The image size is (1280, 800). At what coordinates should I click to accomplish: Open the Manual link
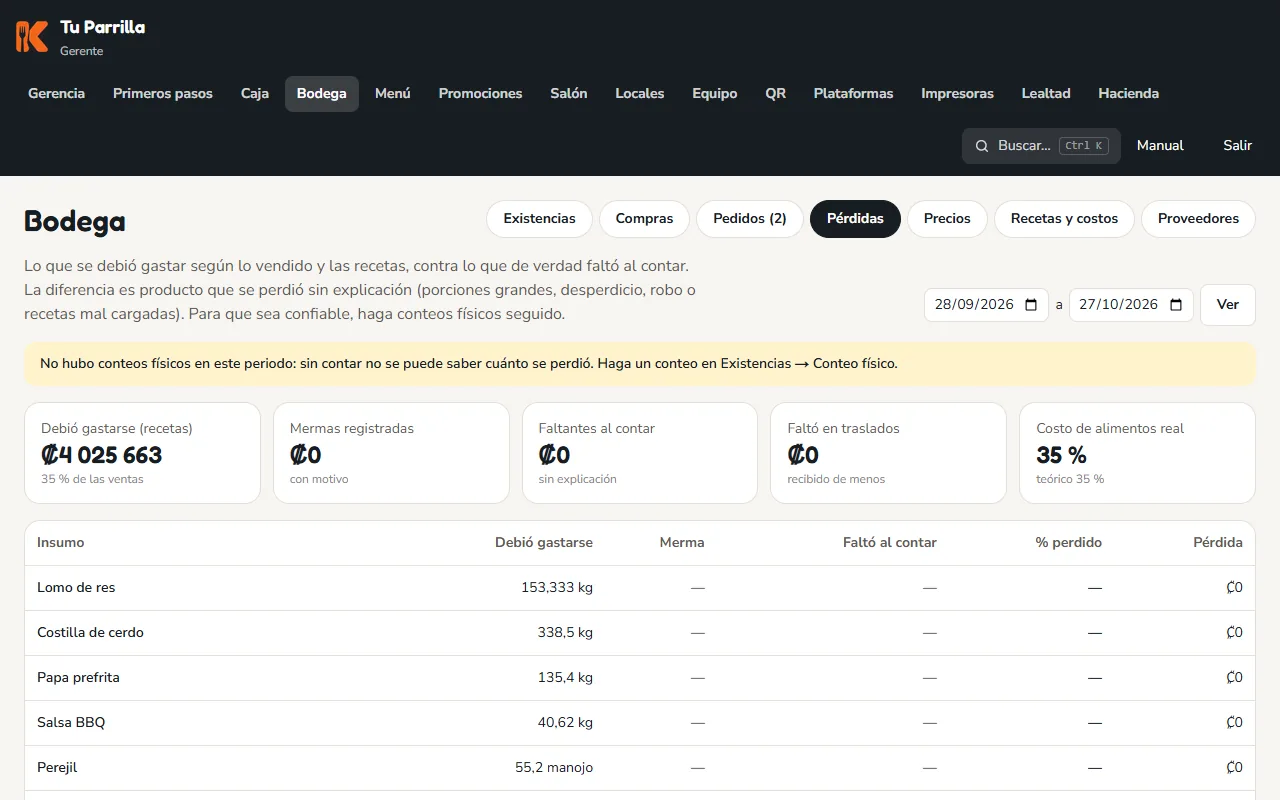coord(1160,146)
